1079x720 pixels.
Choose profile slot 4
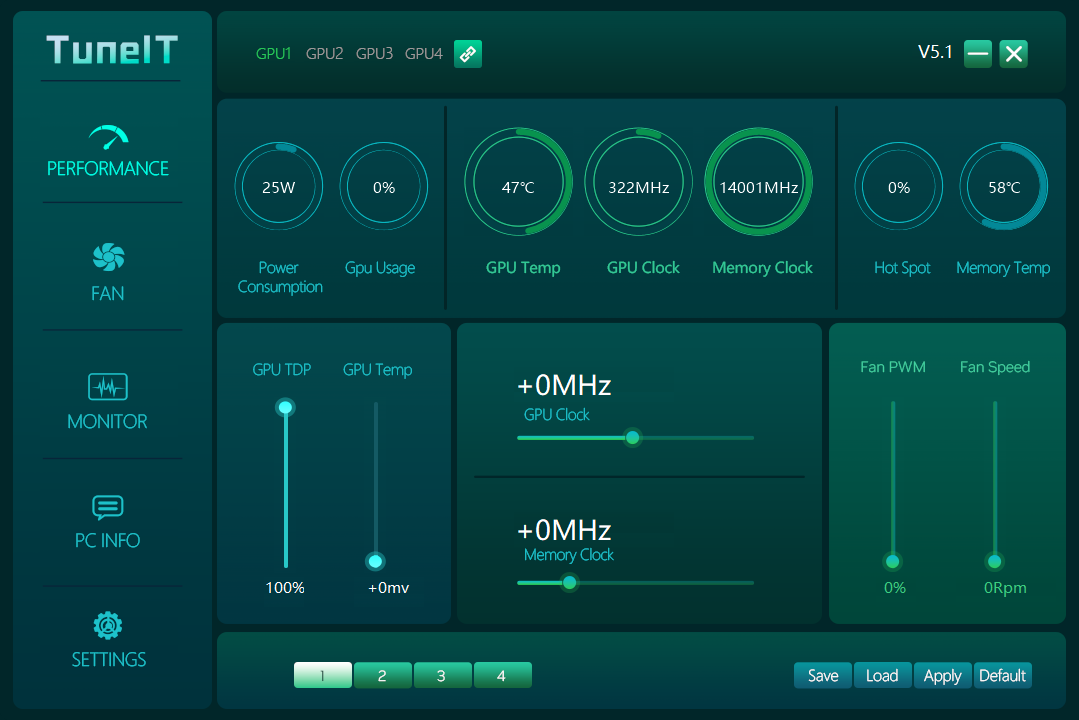502,676
